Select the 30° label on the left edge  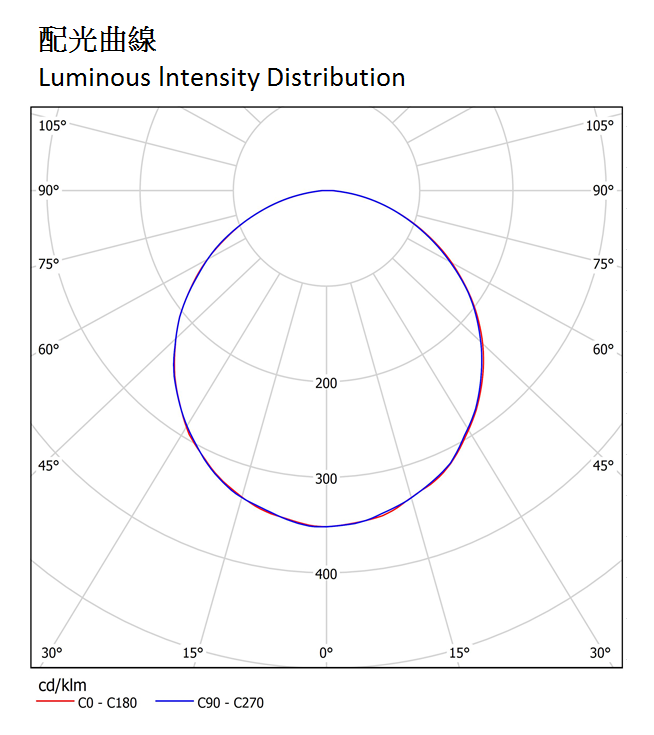click(52, 653)
